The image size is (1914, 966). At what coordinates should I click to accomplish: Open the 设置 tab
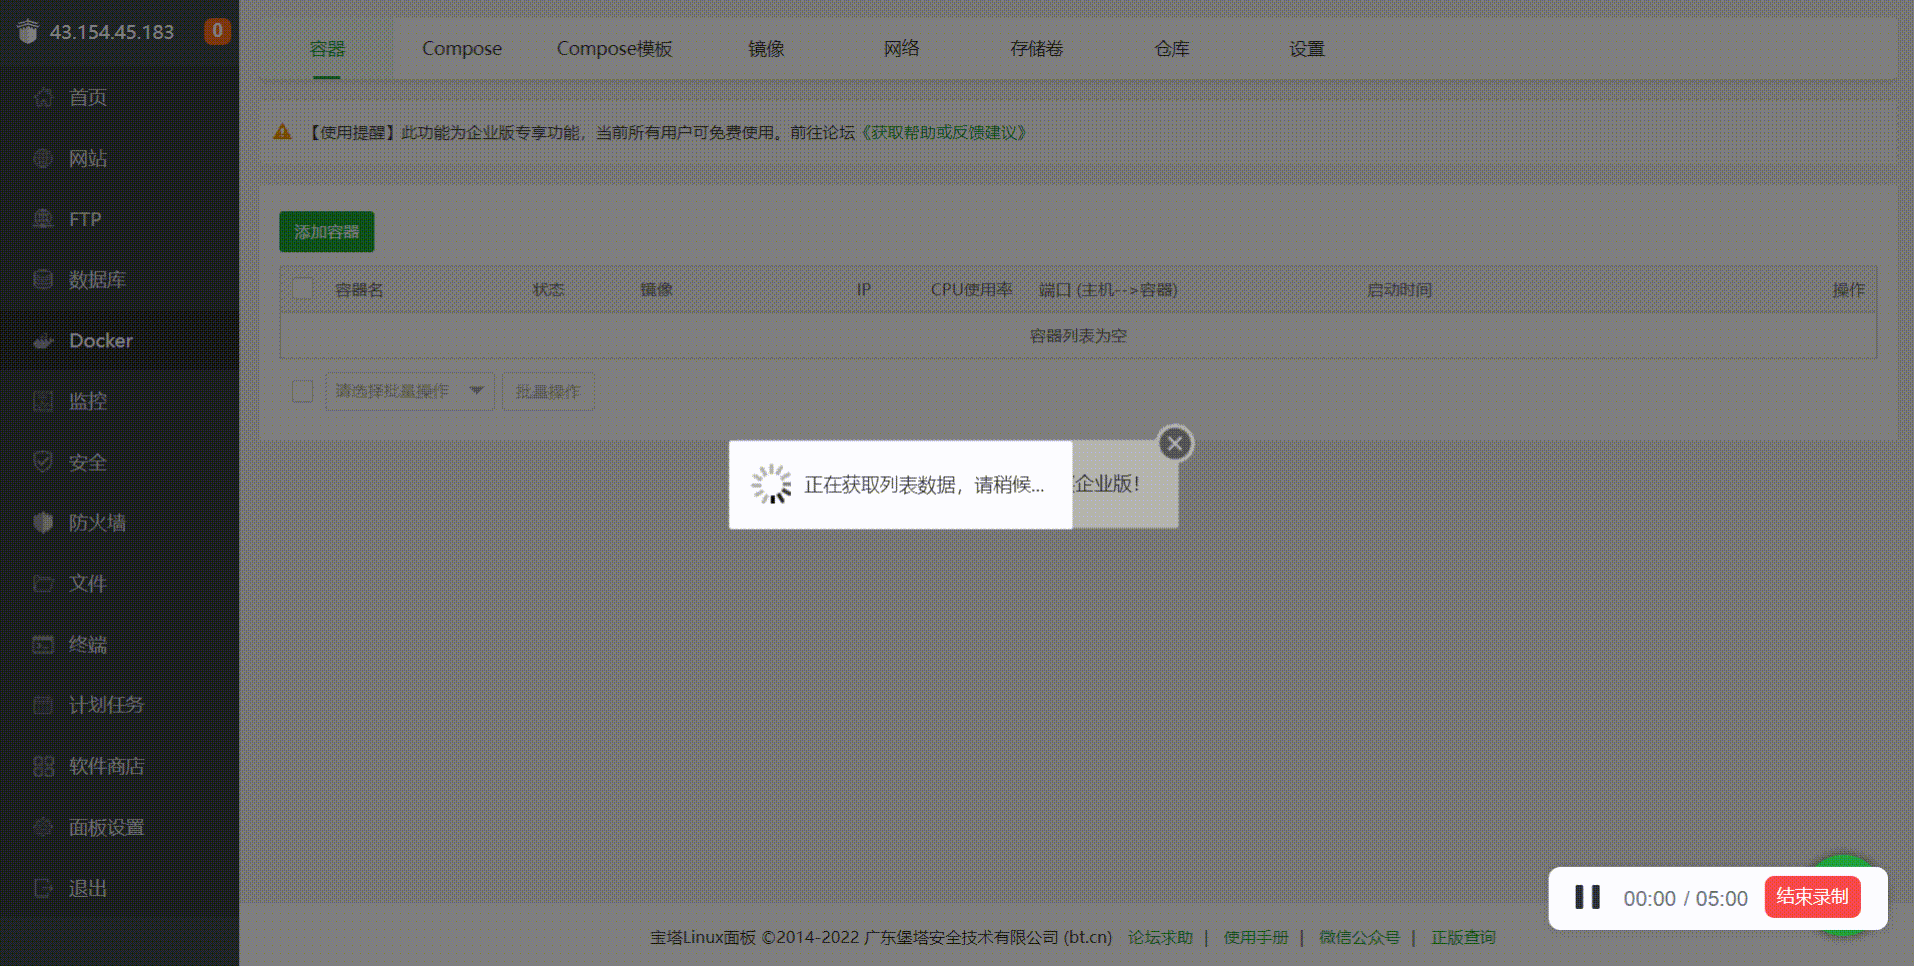[1306, 48]
